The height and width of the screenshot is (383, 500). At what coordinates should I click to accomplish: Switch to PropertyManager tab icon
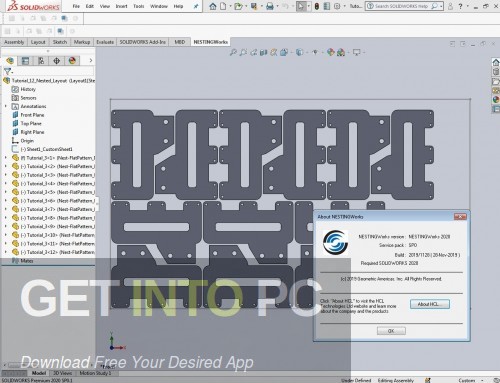pos(25,61)
